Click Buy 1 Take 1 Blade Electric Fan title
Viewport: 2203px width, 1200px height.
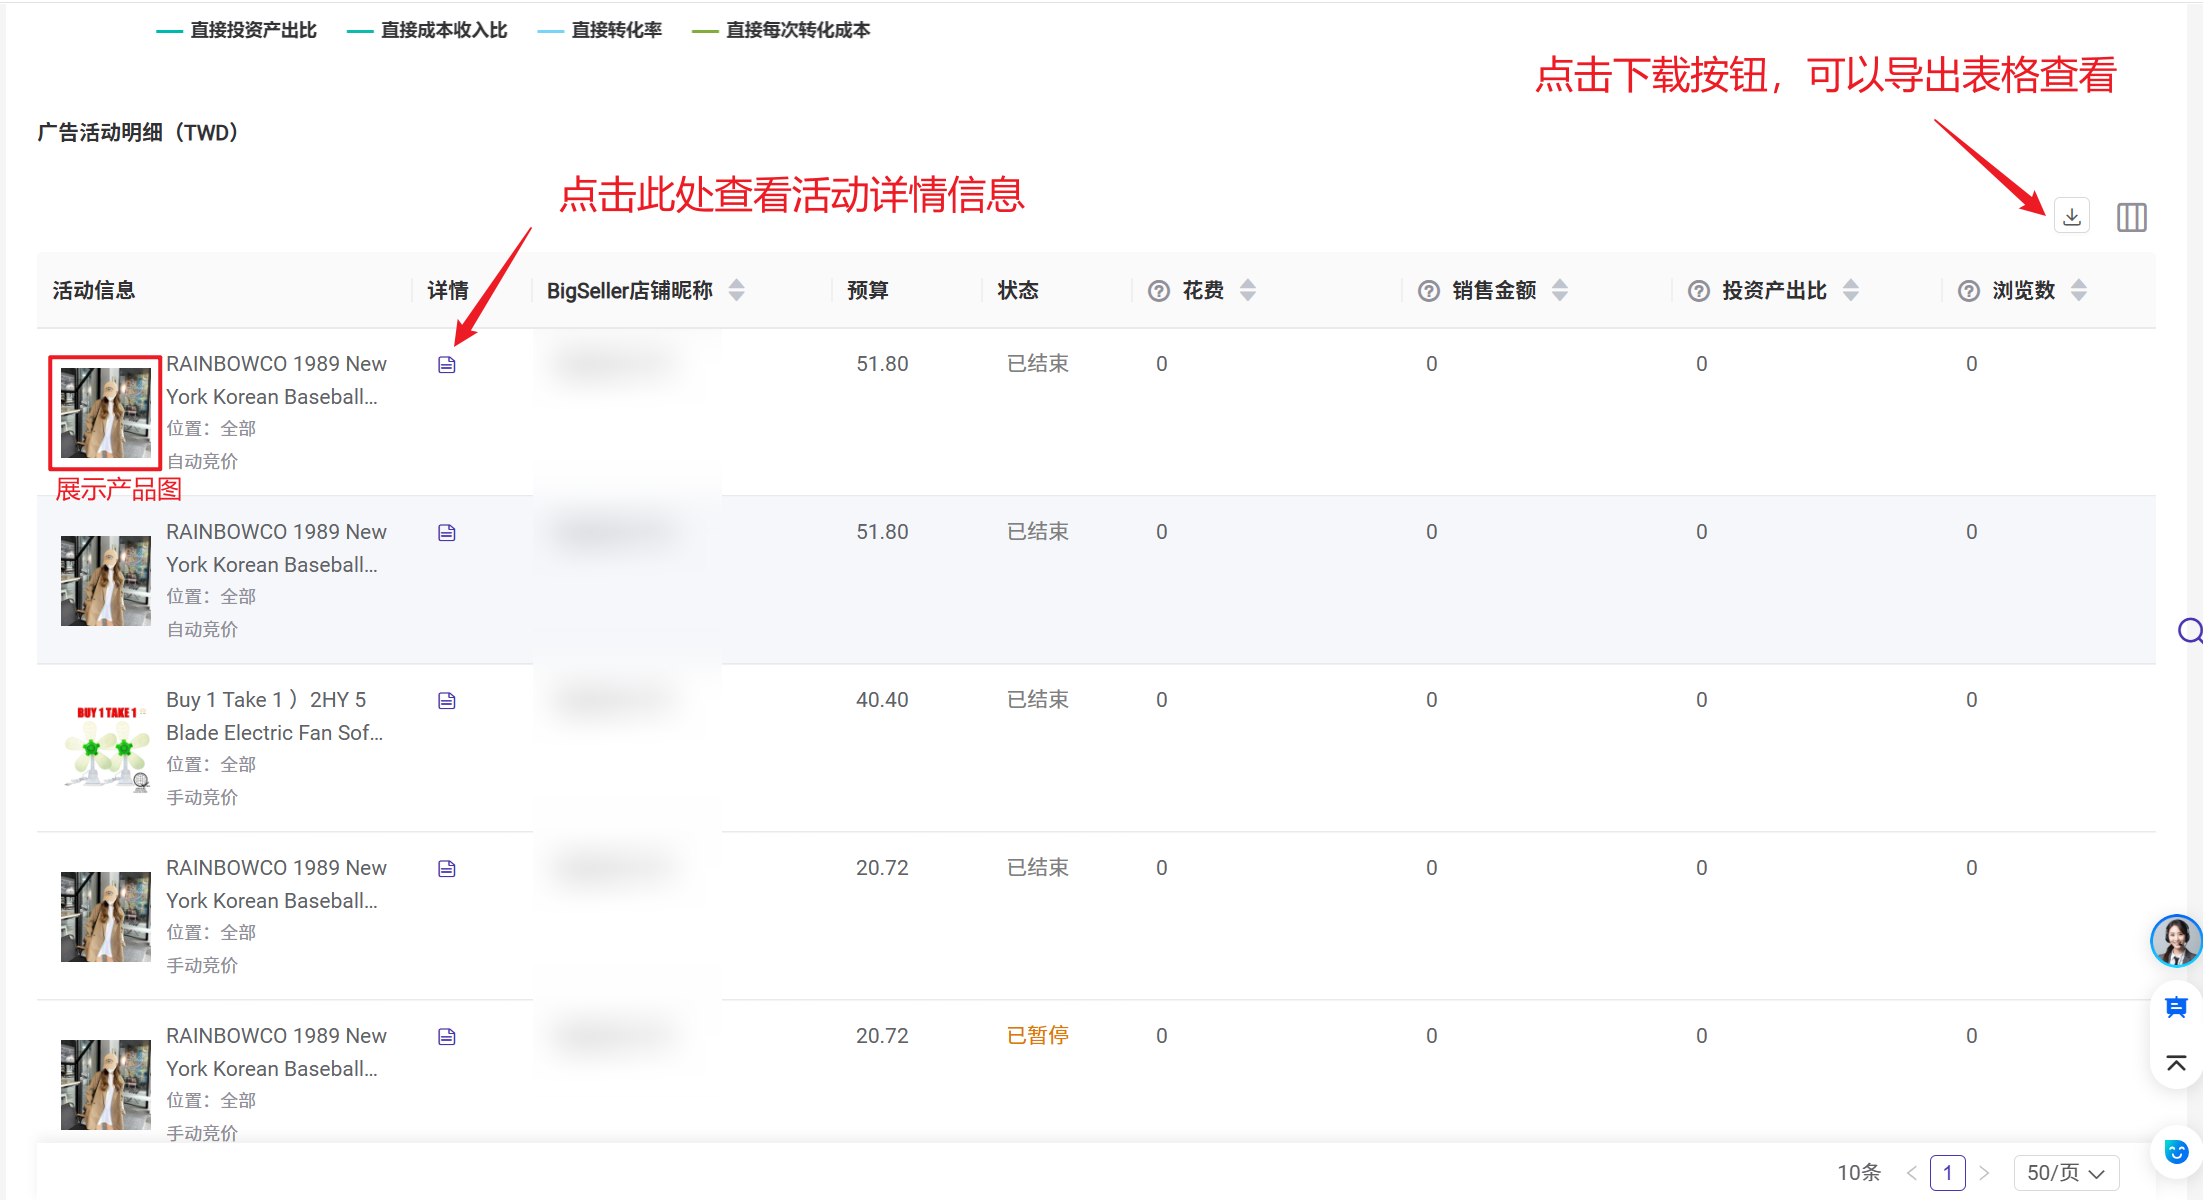coord(275,716)
